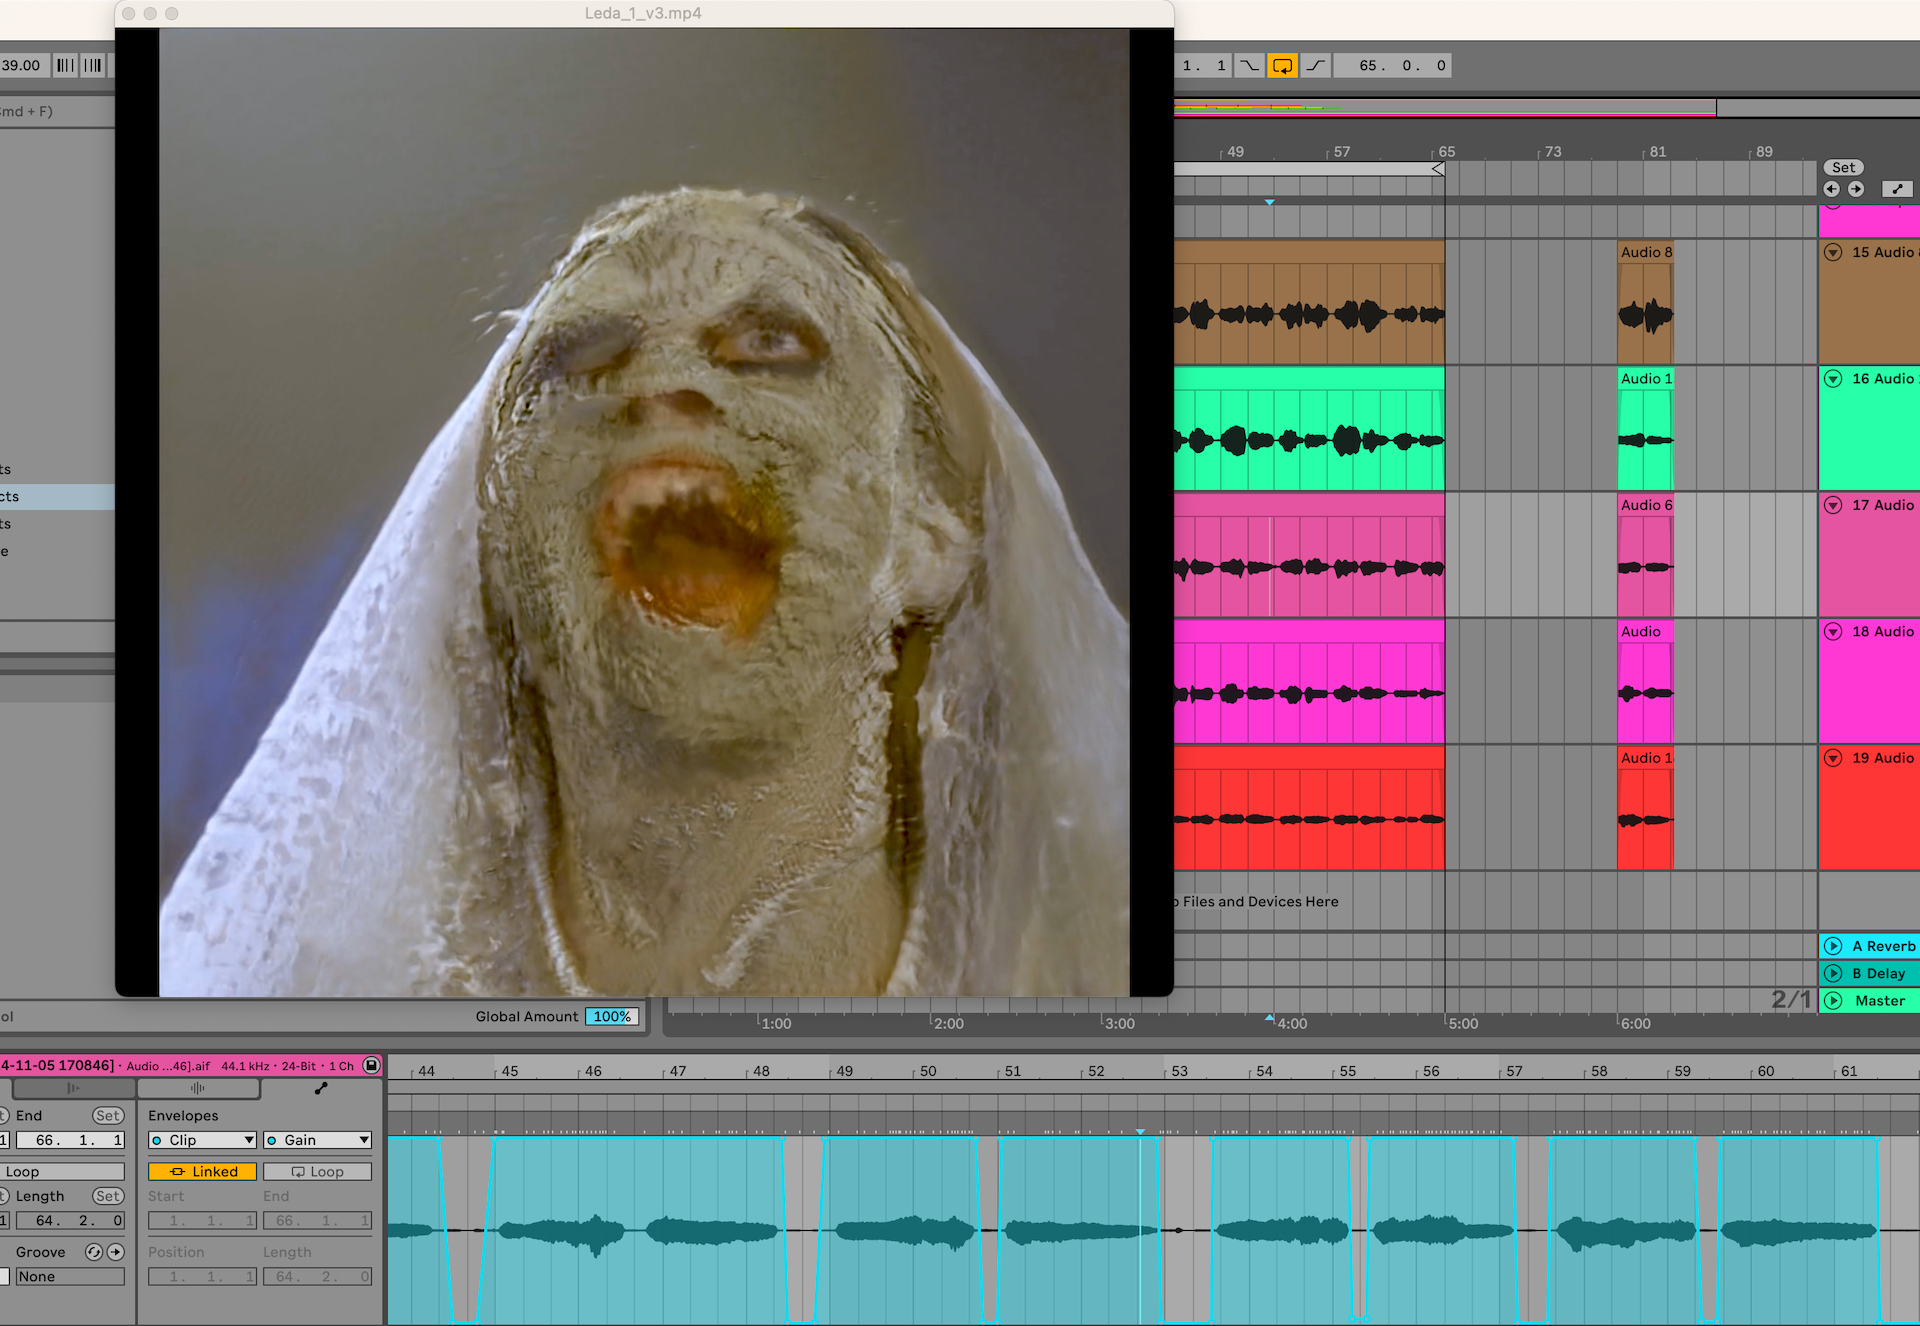Open the envelopes tab in clip view

(321, 1088)
